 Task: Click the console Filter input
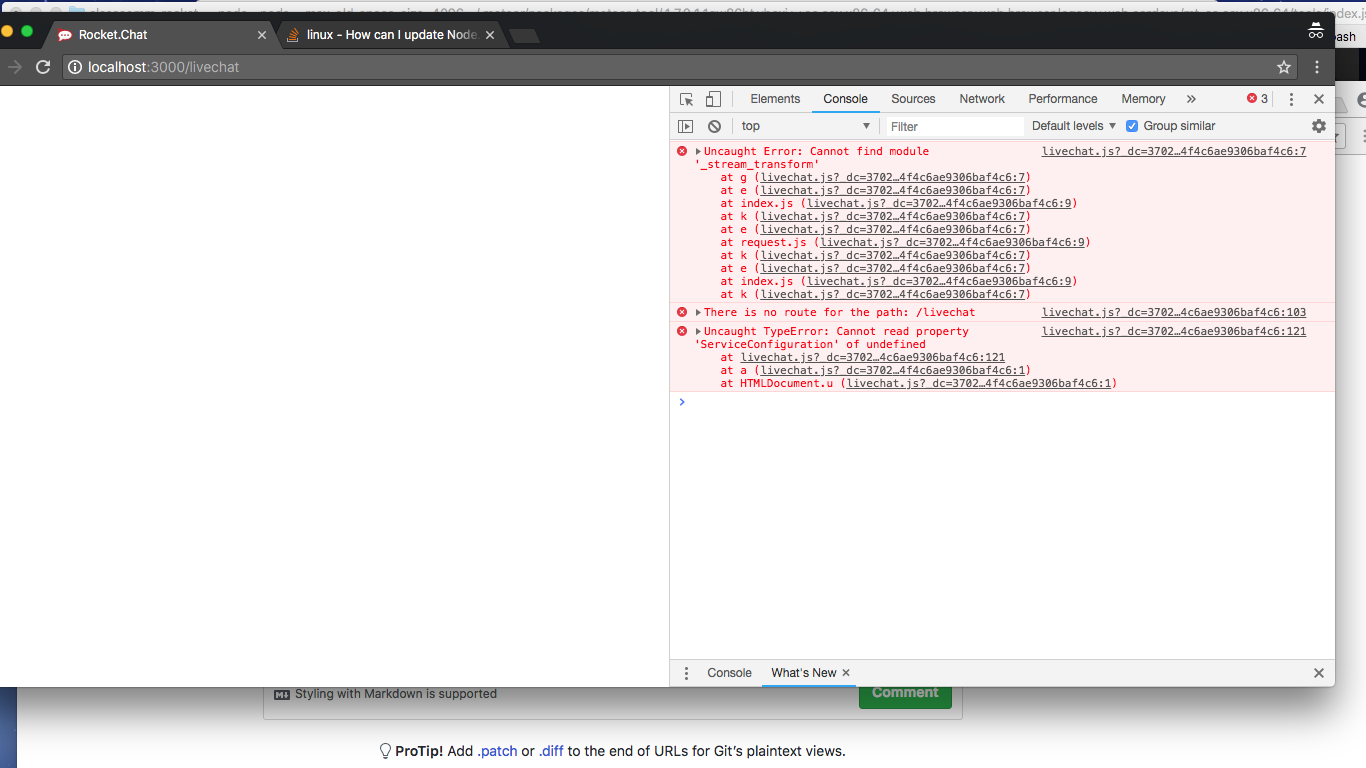click(950, 125)
